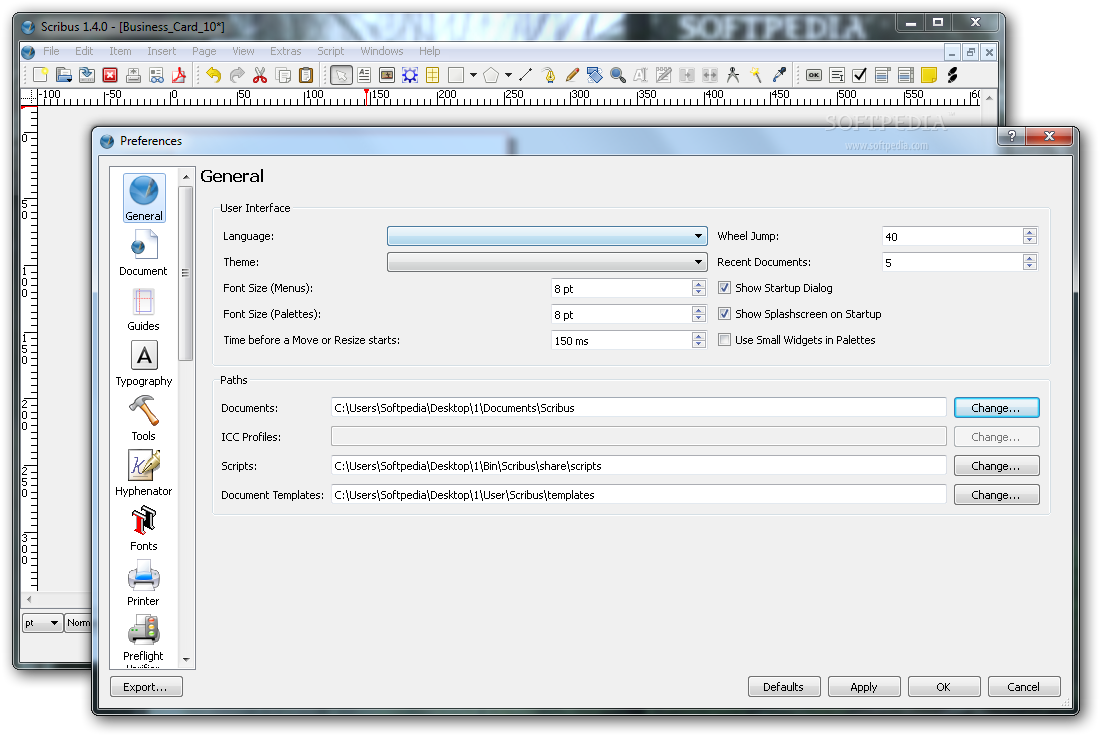Toggle Show Startup Dialog checkbox
The image size is (1100, 736).
(x=725, y=288)
